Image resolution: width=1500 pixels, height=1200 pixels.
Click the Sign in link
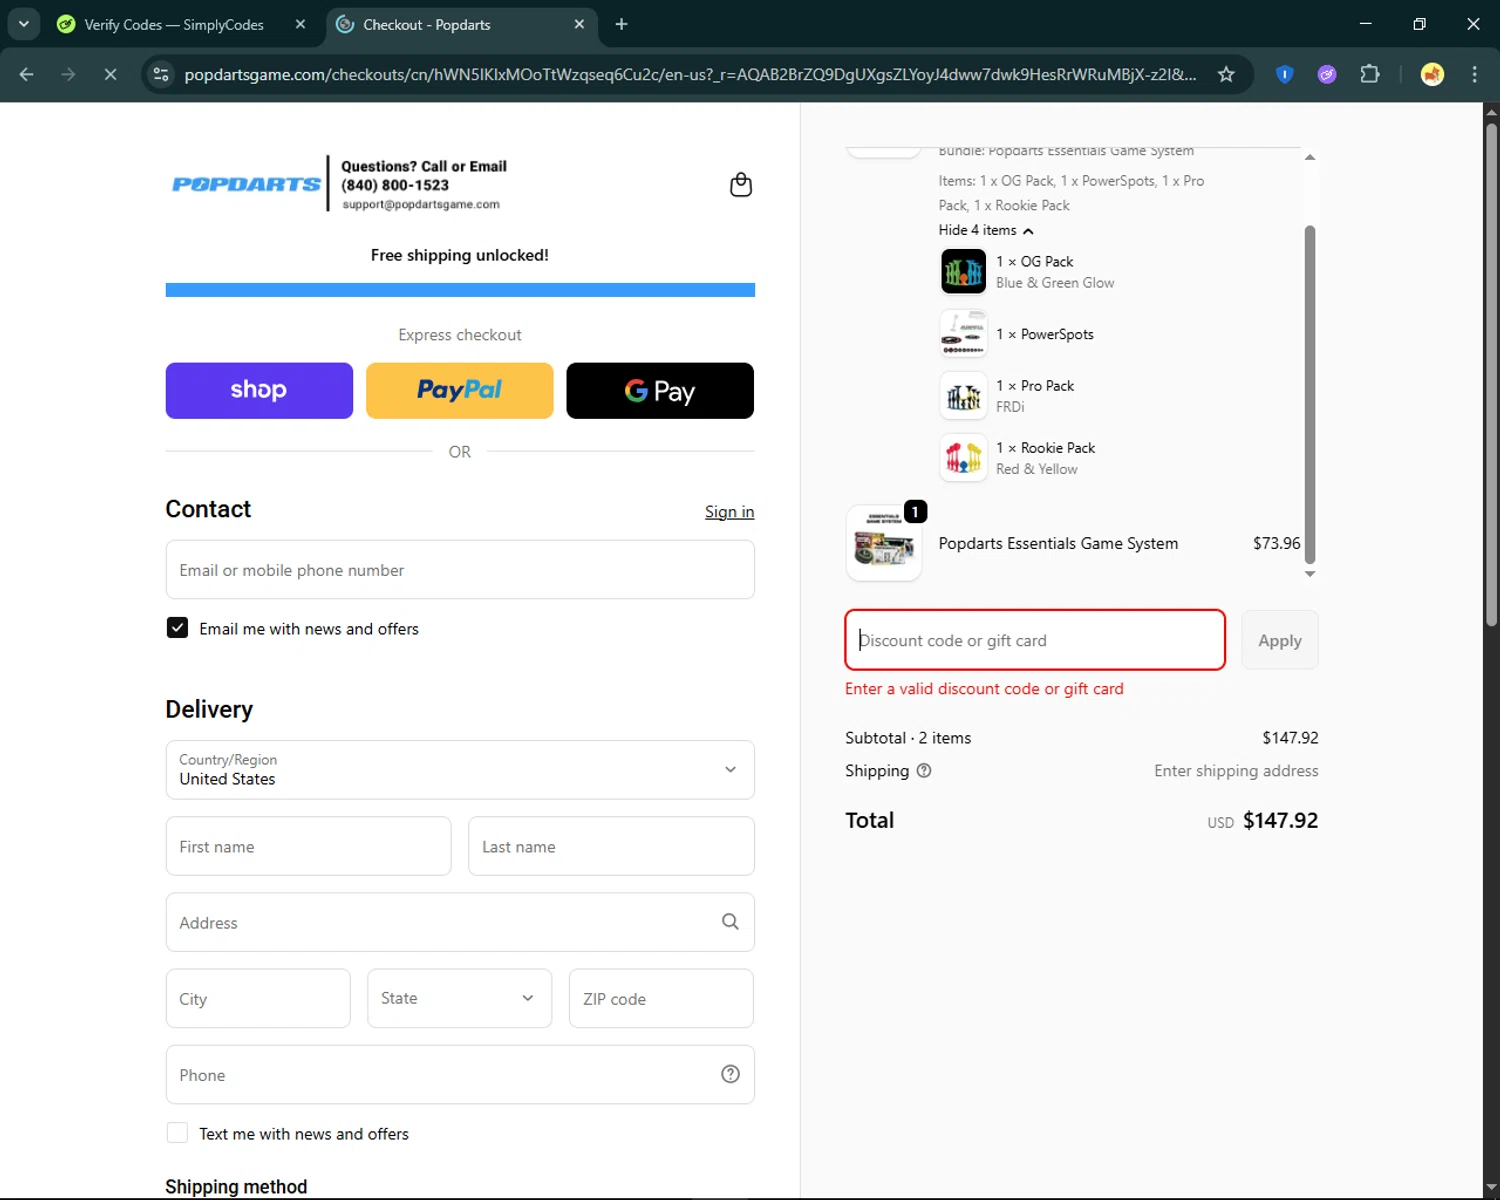729,511
